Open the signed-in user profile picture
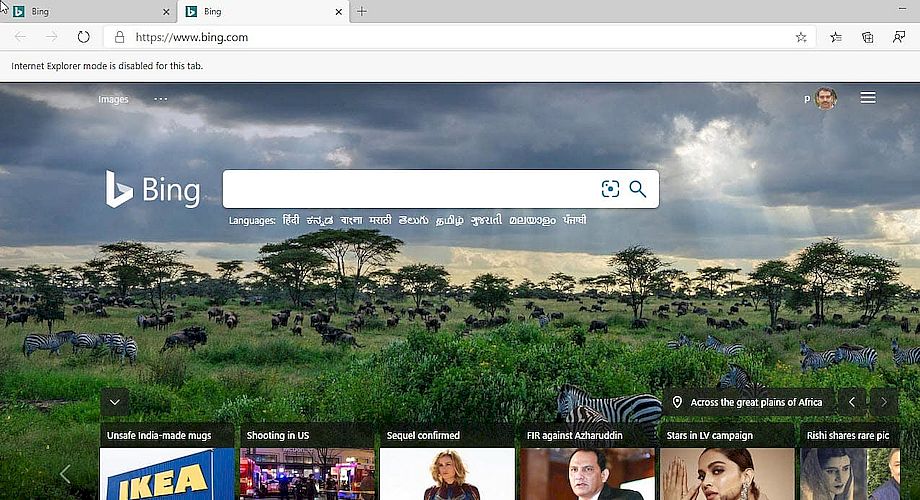The height and width of the screenshot is (500, 920). (825, 98)
